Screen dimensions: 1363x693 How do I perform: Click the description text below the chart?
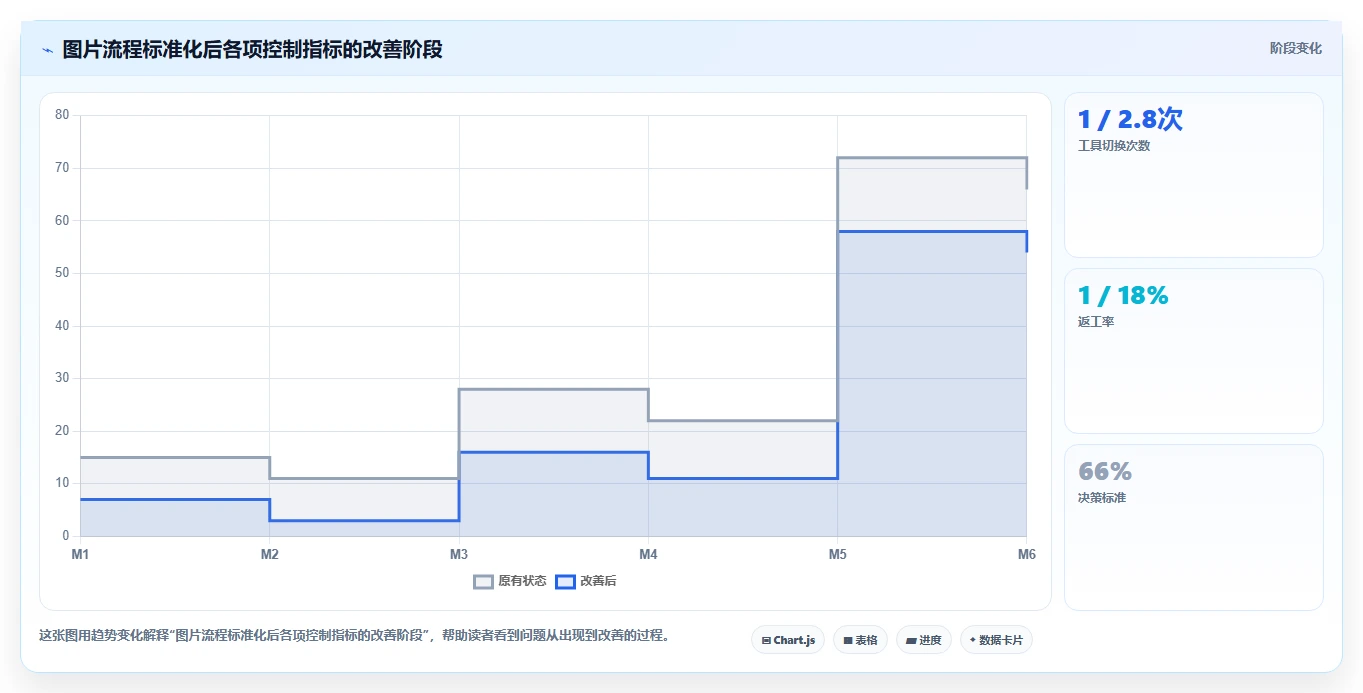[x=354, y=635]
